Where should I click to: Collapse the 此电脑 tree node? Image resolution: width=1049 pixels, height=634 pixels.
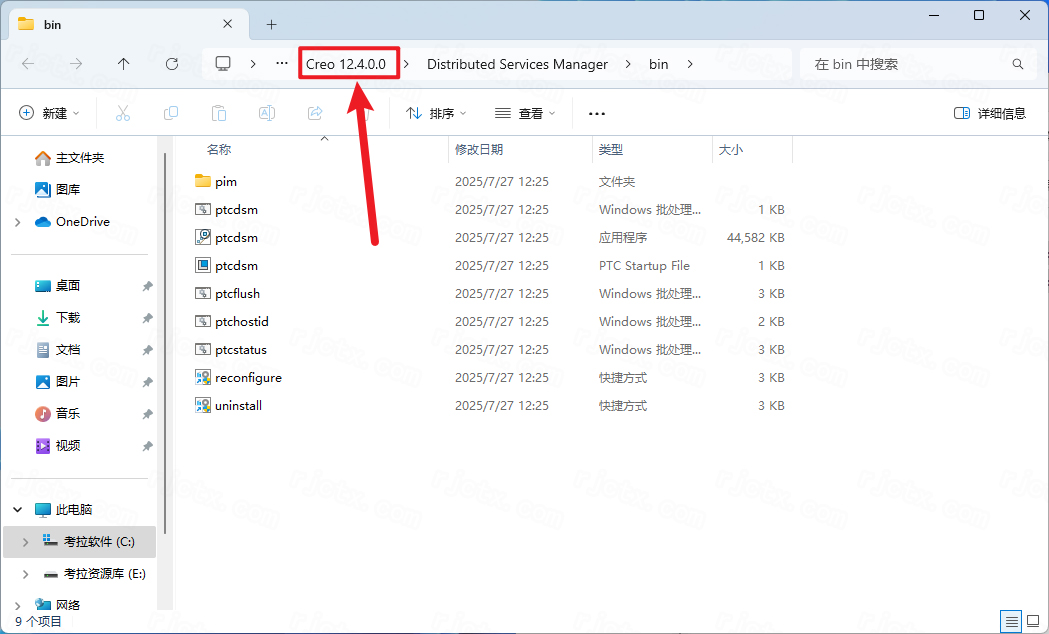tap(18, 510)
